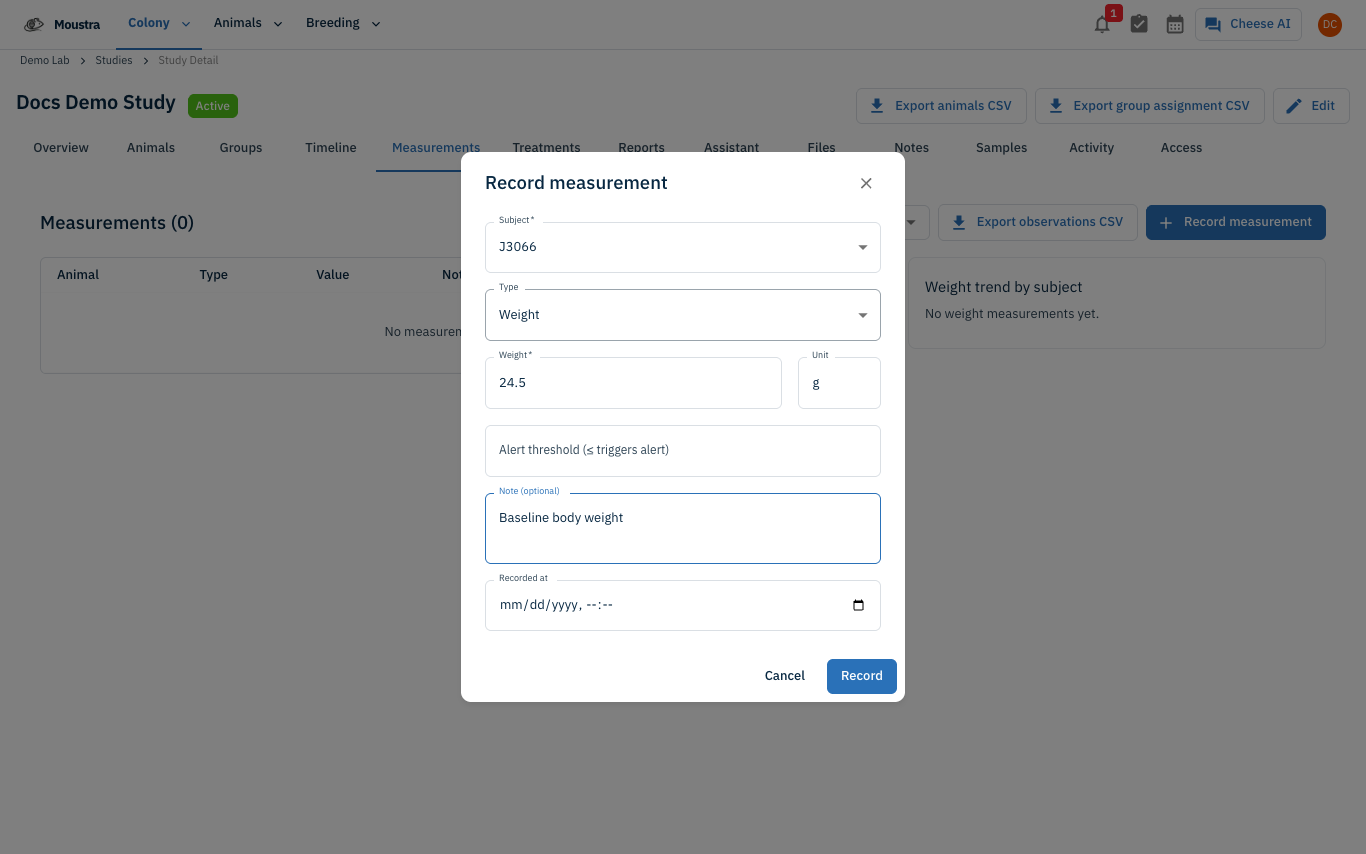The width and height of the screenshot is (1366, 854).
Task: Click the plus icon on Record measurement
Action: tap(1166, 222)
